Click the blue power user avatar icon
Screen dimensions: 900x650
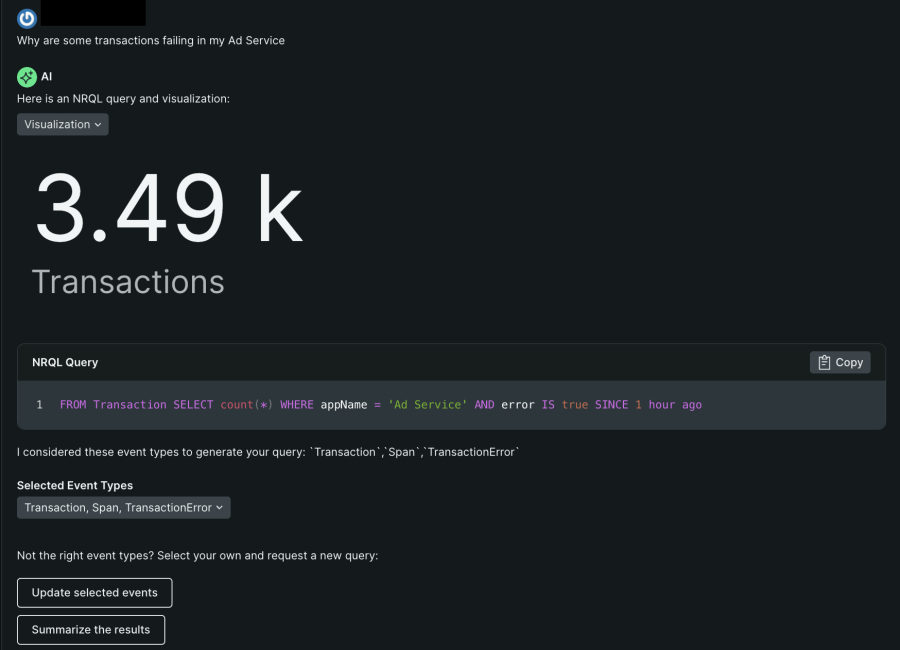tap(27, 18)
